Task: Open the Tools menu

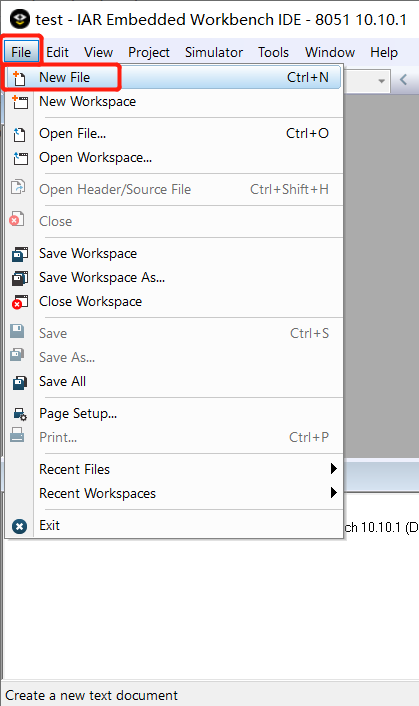Action: (x=273, y=52)
